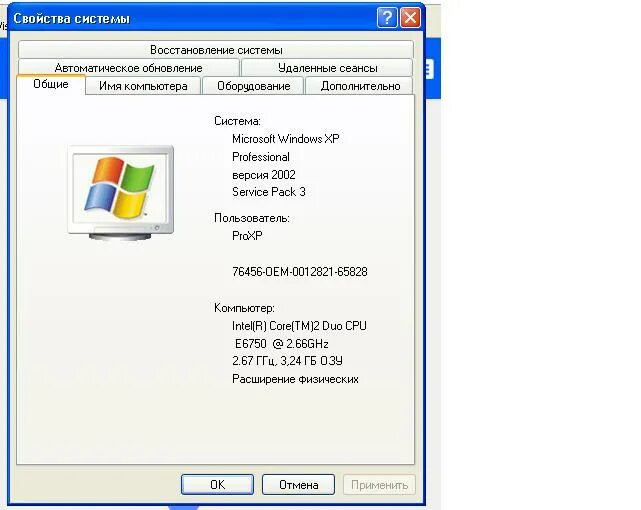The height and width of the screenshot is (510, 641).
Task: Close the Свойства системы dialog
Action: click(410, 18)
